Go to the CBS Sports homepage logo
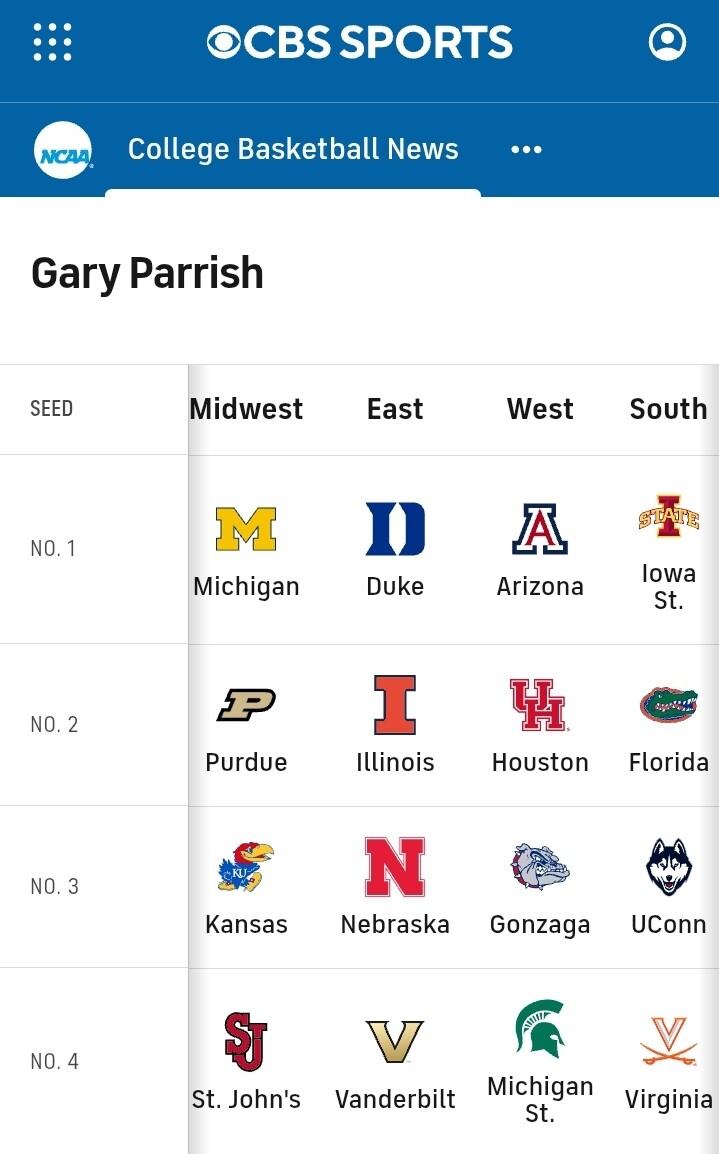The height and width of the screenshot is (1154, 719). [x=360, y=43]
